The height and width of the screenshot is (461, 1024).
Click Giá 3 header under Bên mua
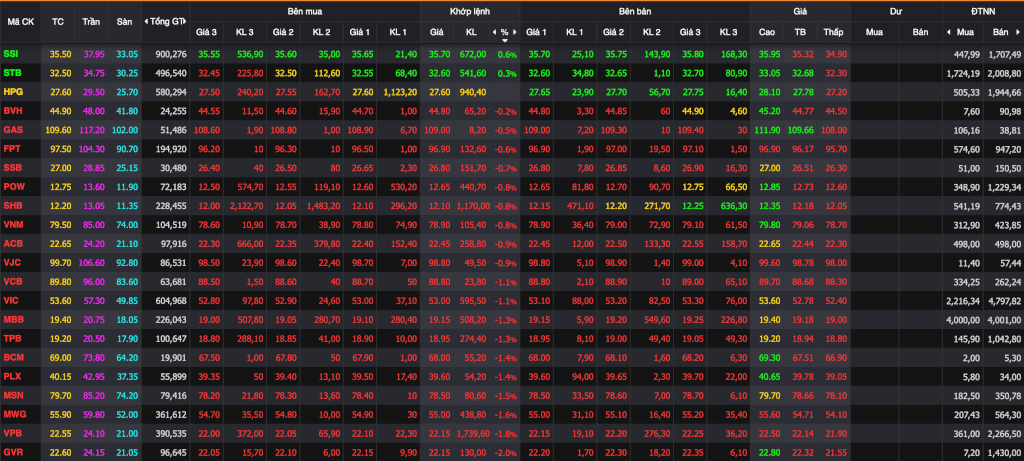coord(207,32)
